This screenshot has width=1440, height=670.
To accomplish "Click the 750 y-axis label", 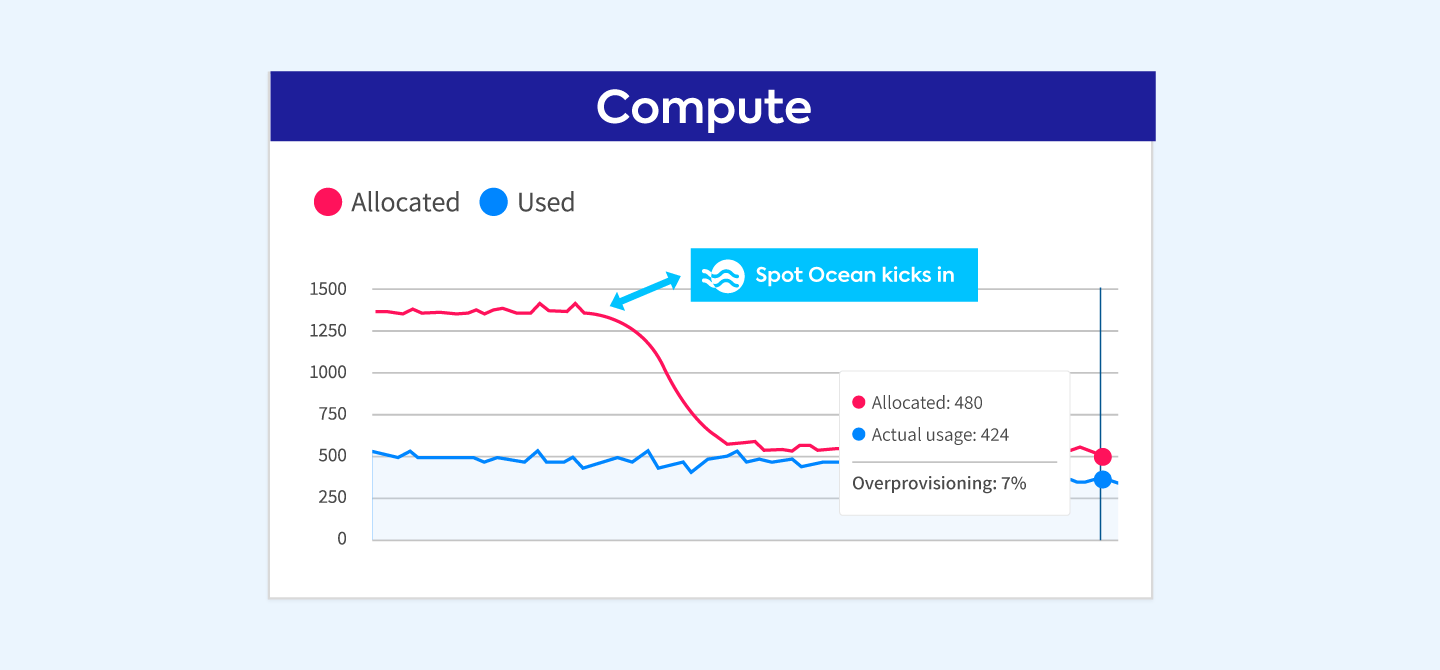I will [x=332, y=414].
